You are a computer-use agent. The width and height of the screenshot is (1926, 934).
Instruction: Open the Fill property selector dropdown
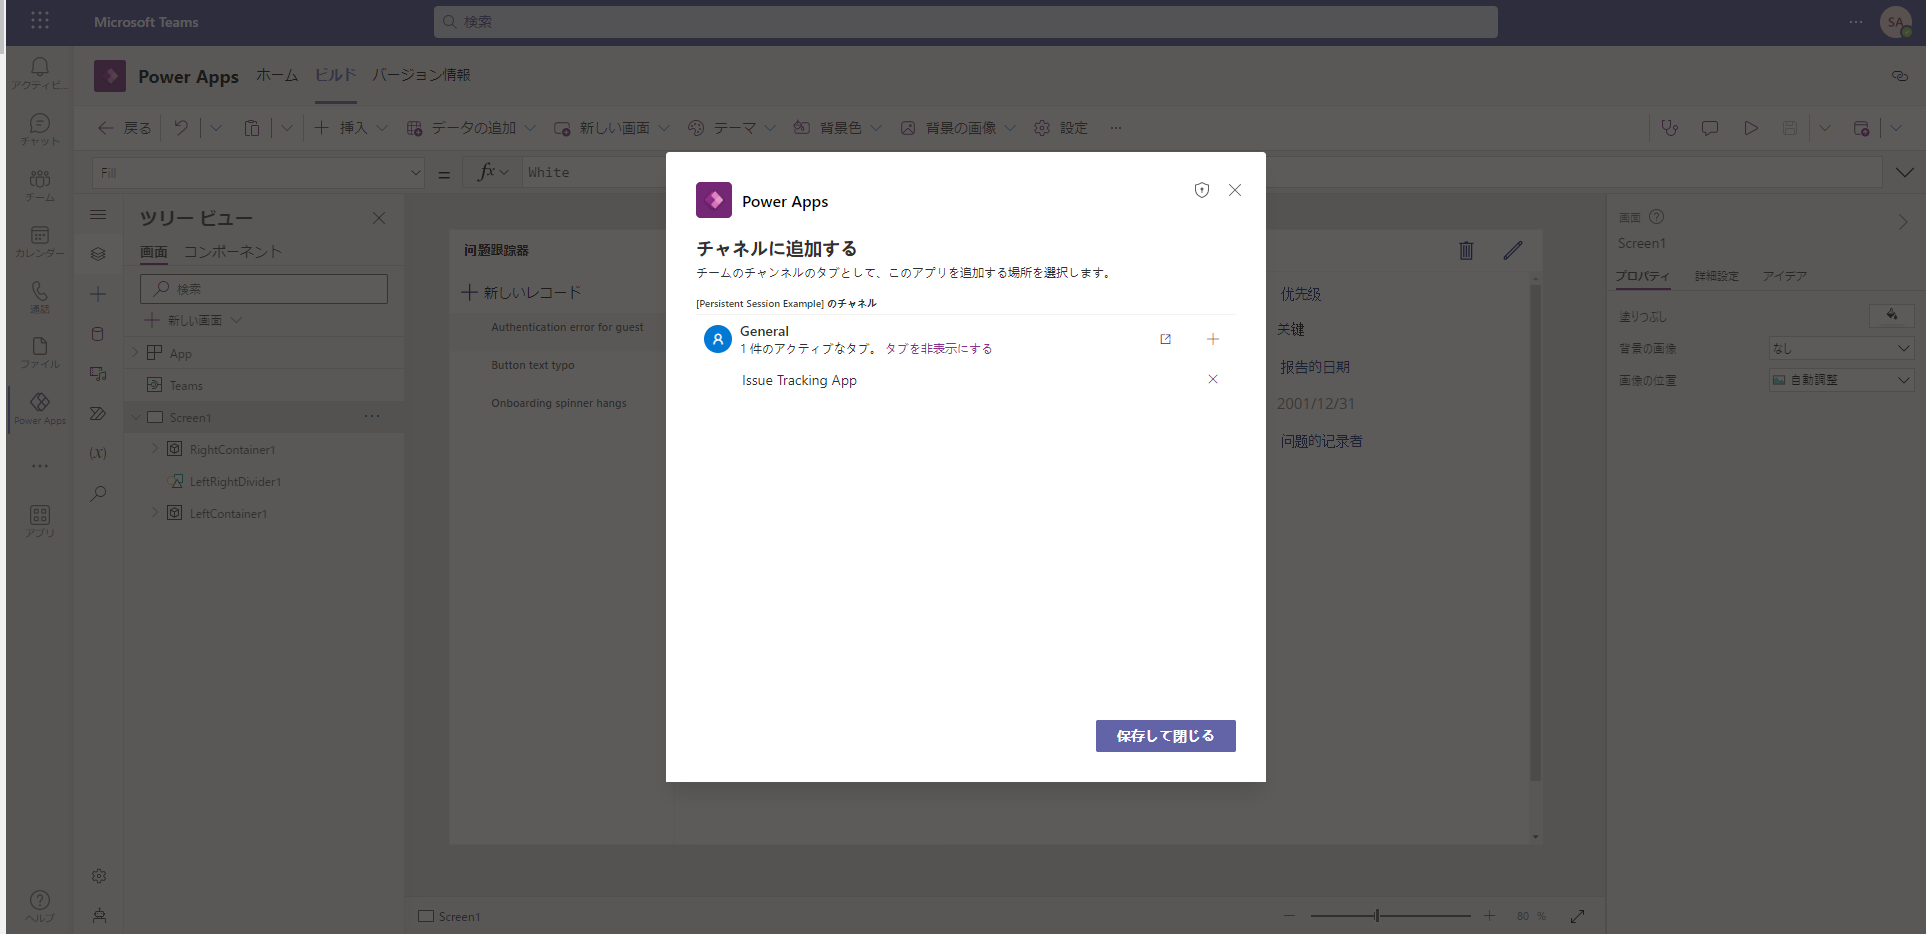coord(259,173)
